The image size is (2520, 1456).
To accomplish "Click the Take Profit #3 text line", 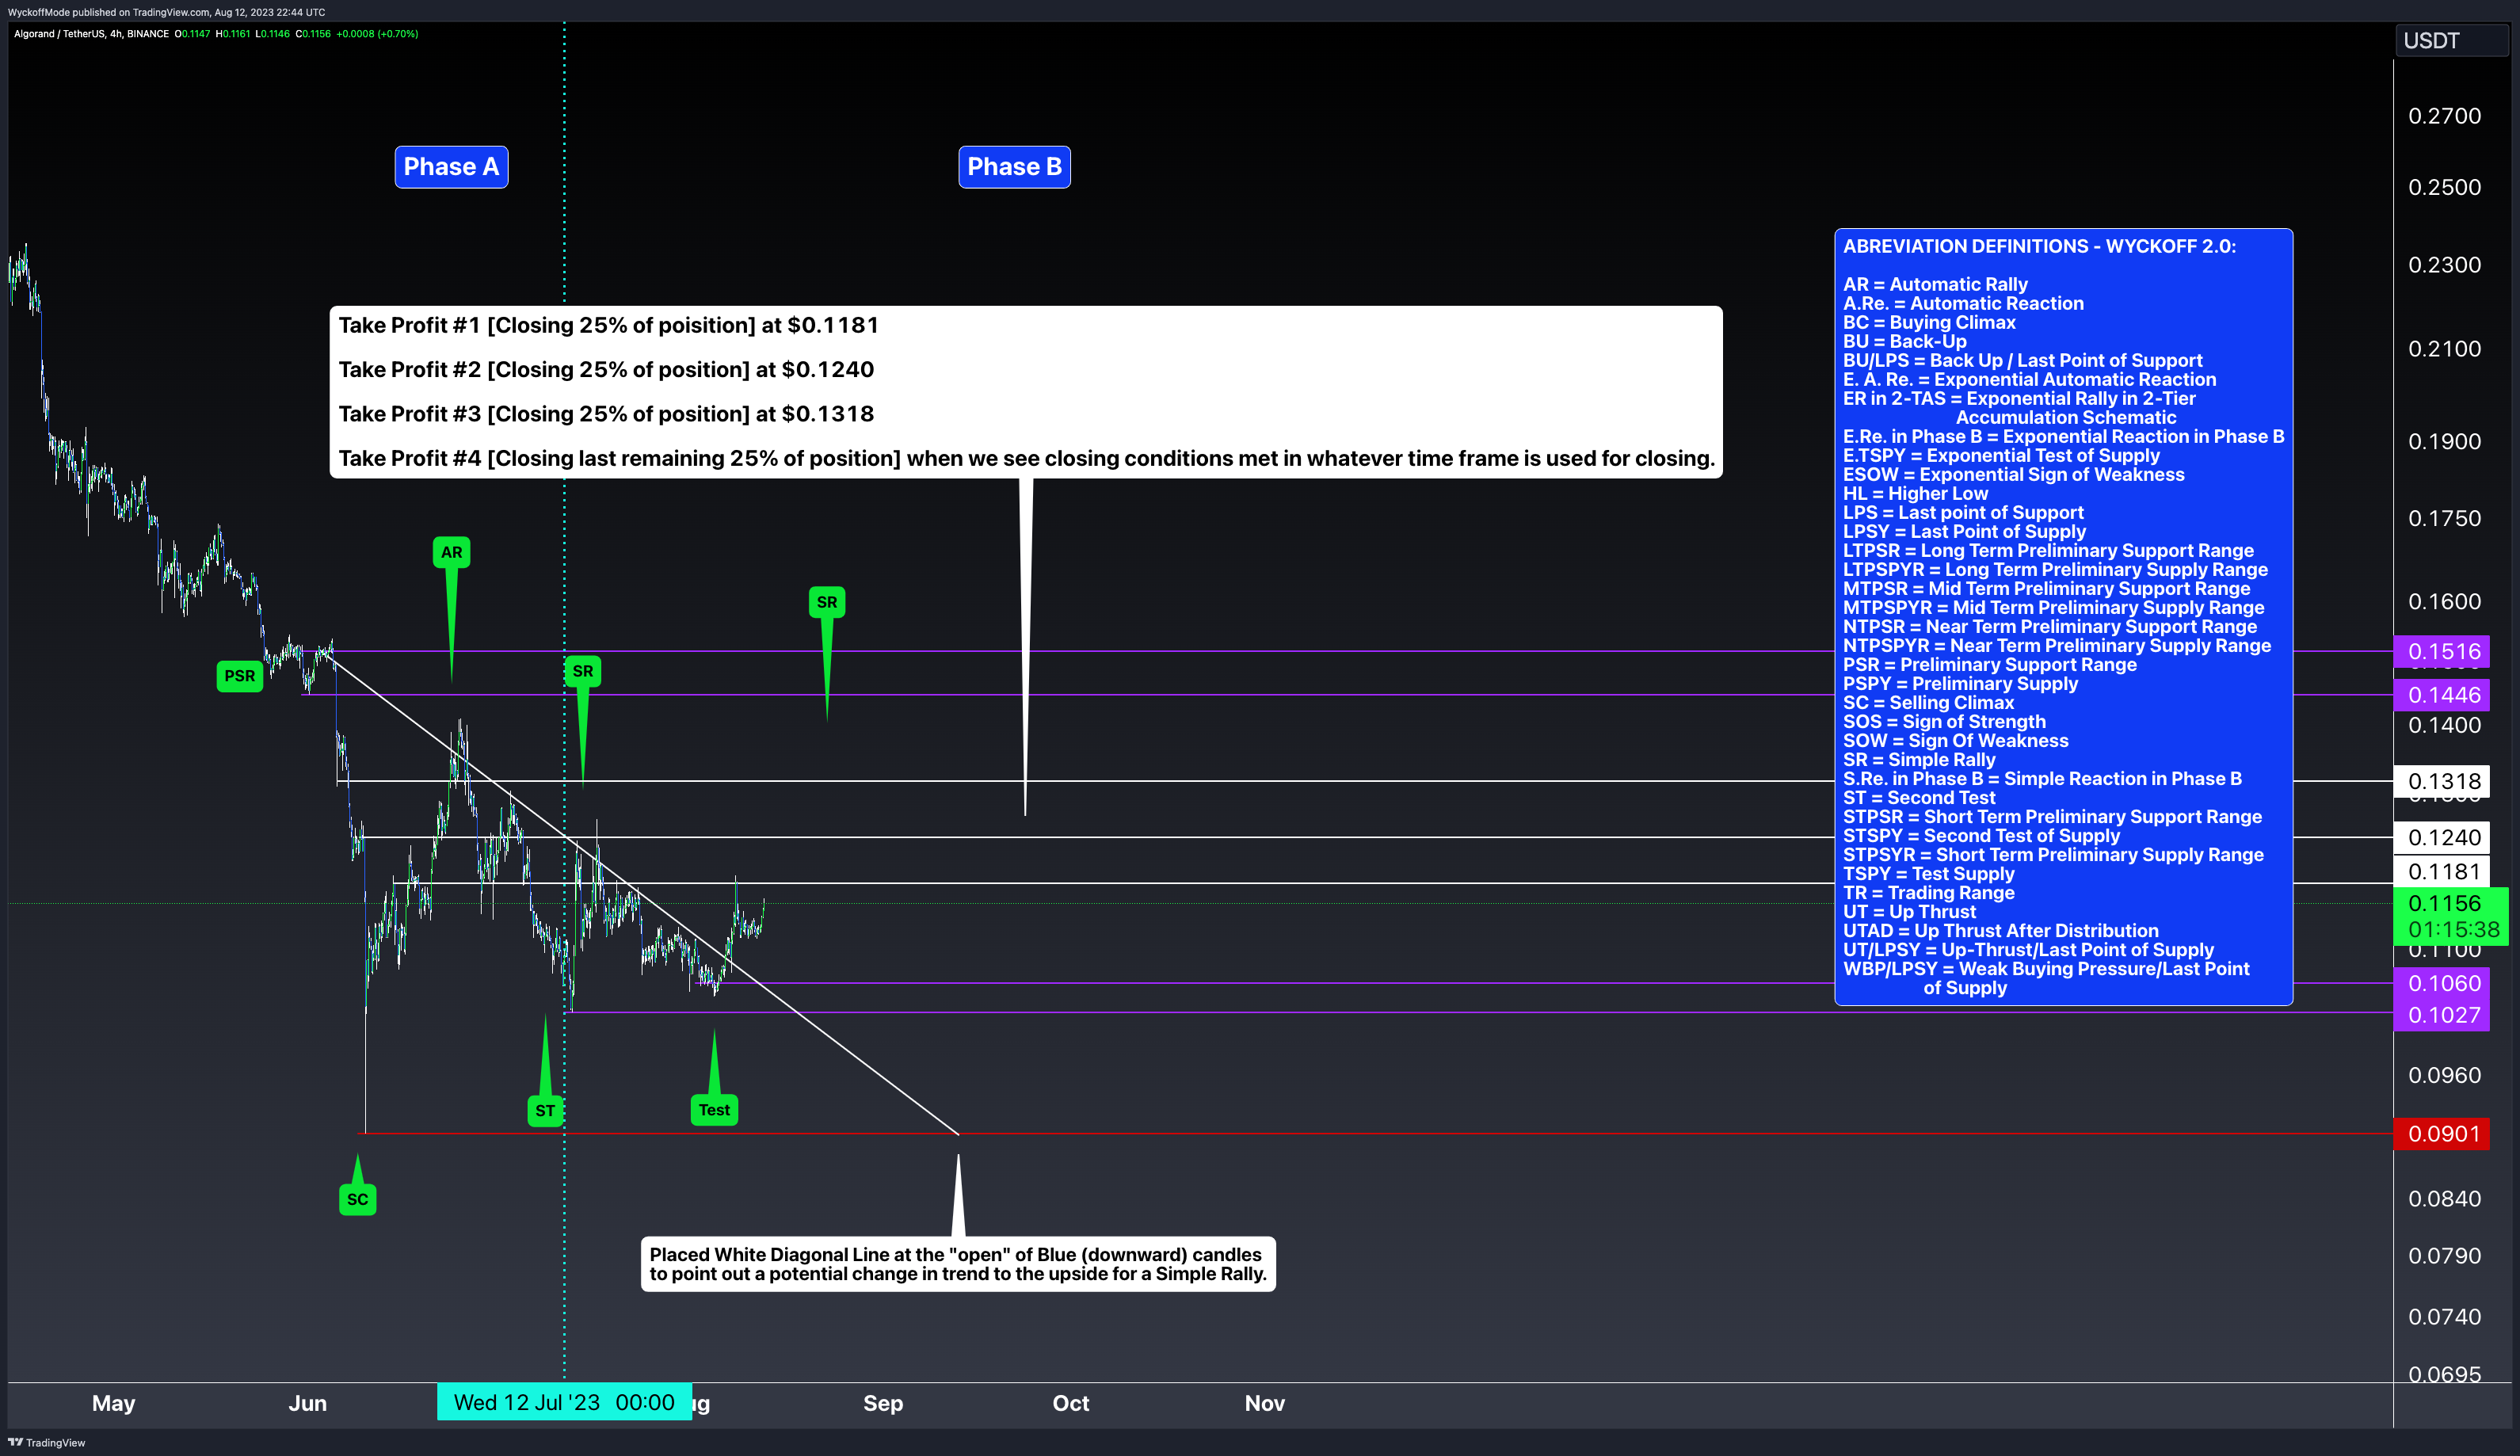I will click(x=606, y=414).
